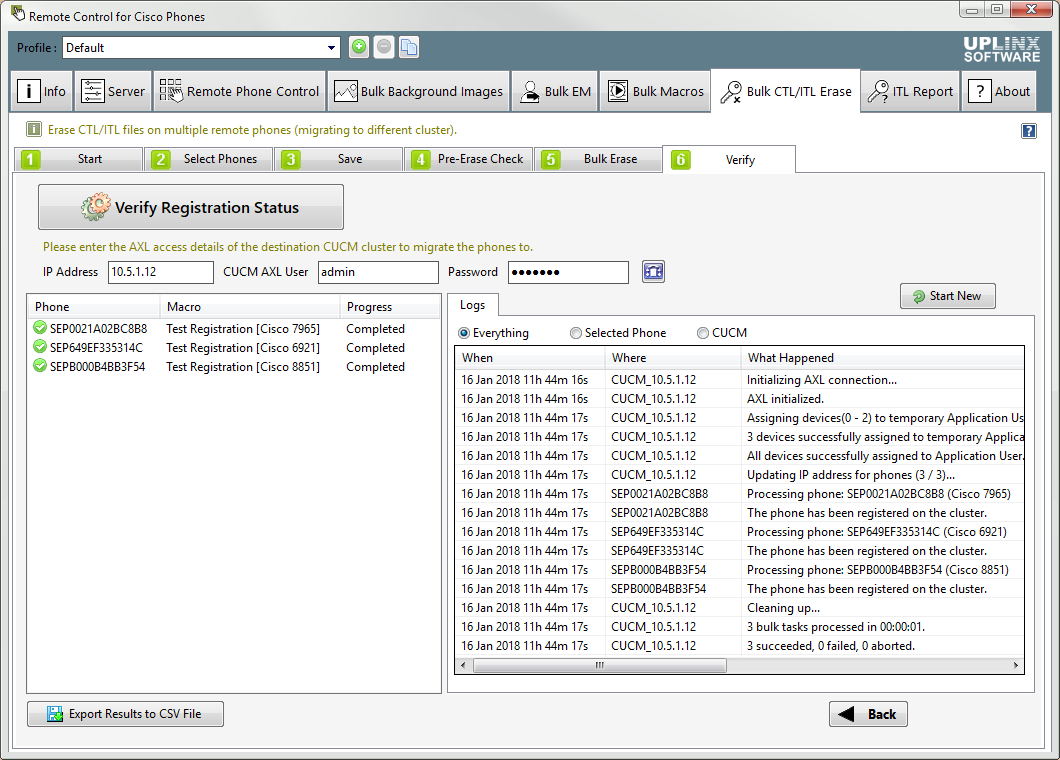Select log row 'AXL initialized.'

(x=740, y=399)
